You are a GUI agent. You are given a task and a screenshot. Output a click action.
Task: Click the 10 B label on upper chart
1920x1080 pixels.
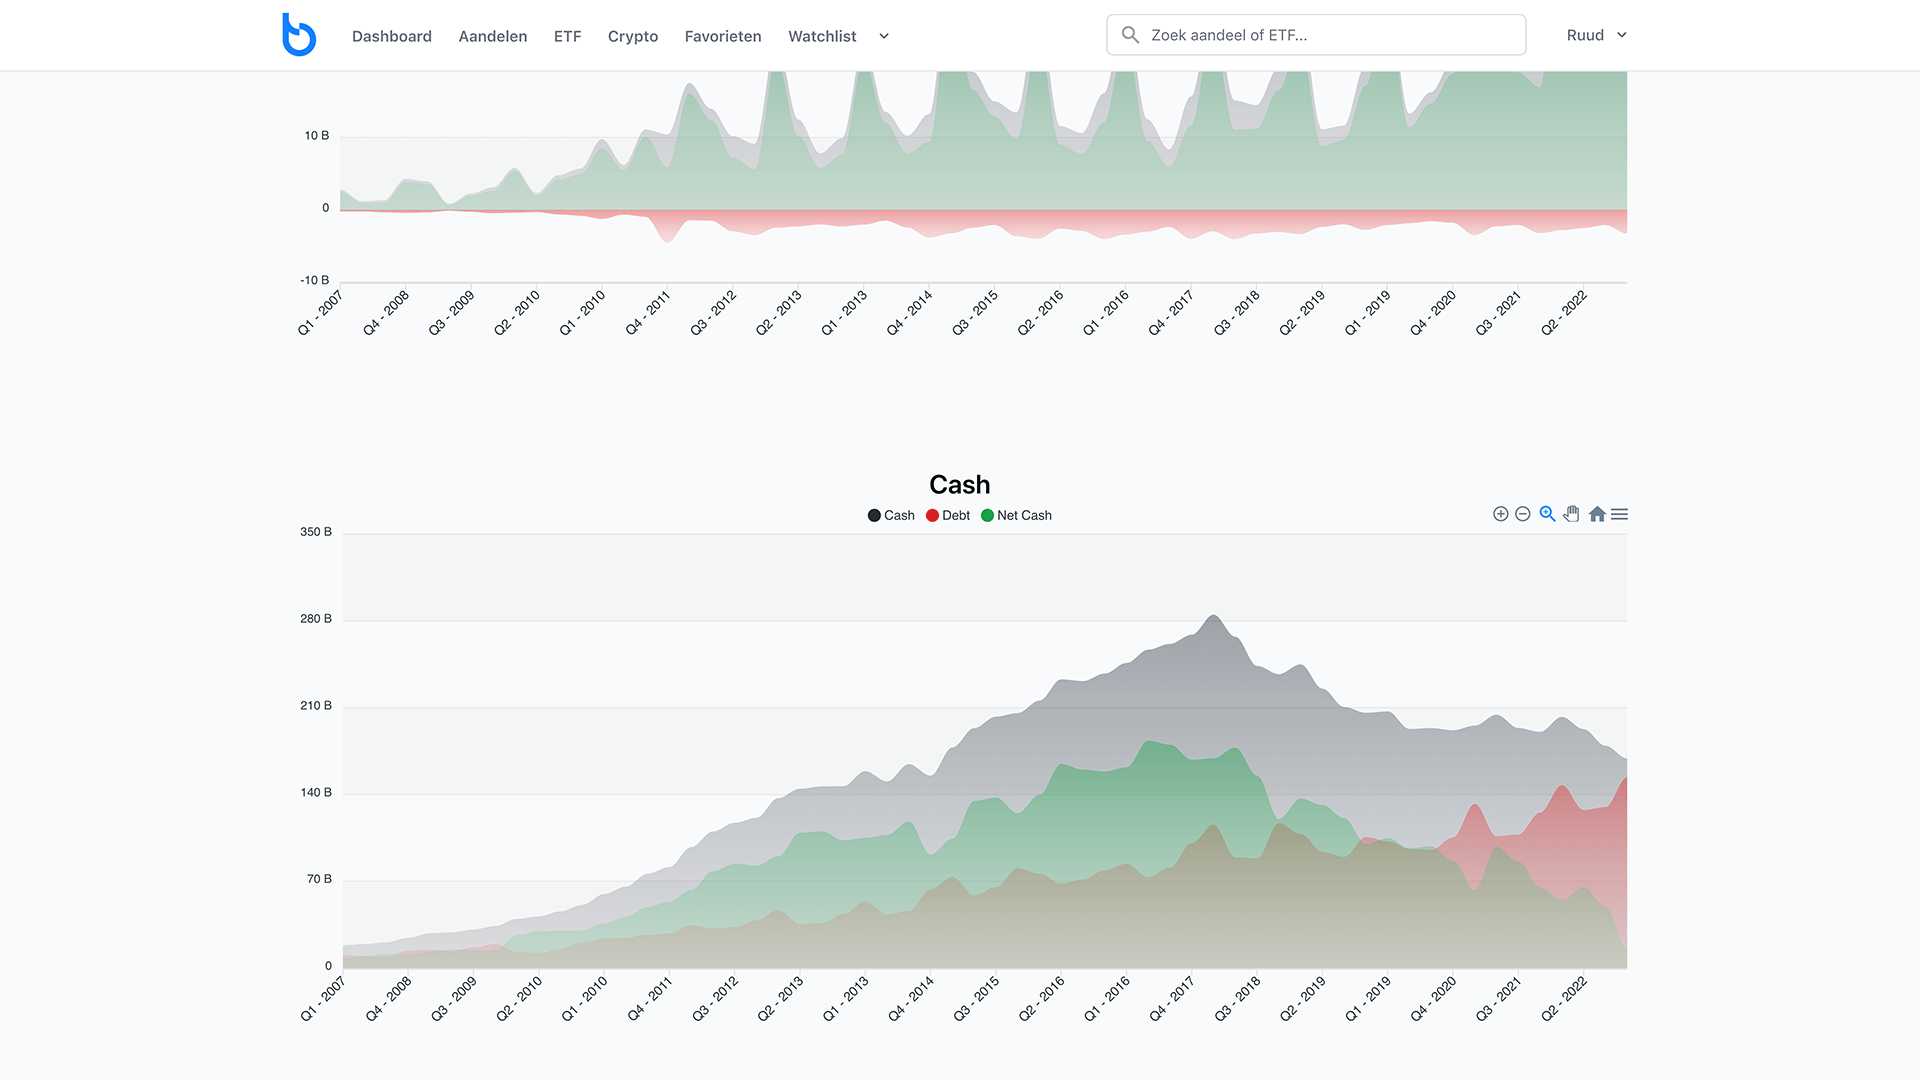click(x=317, y=136)
